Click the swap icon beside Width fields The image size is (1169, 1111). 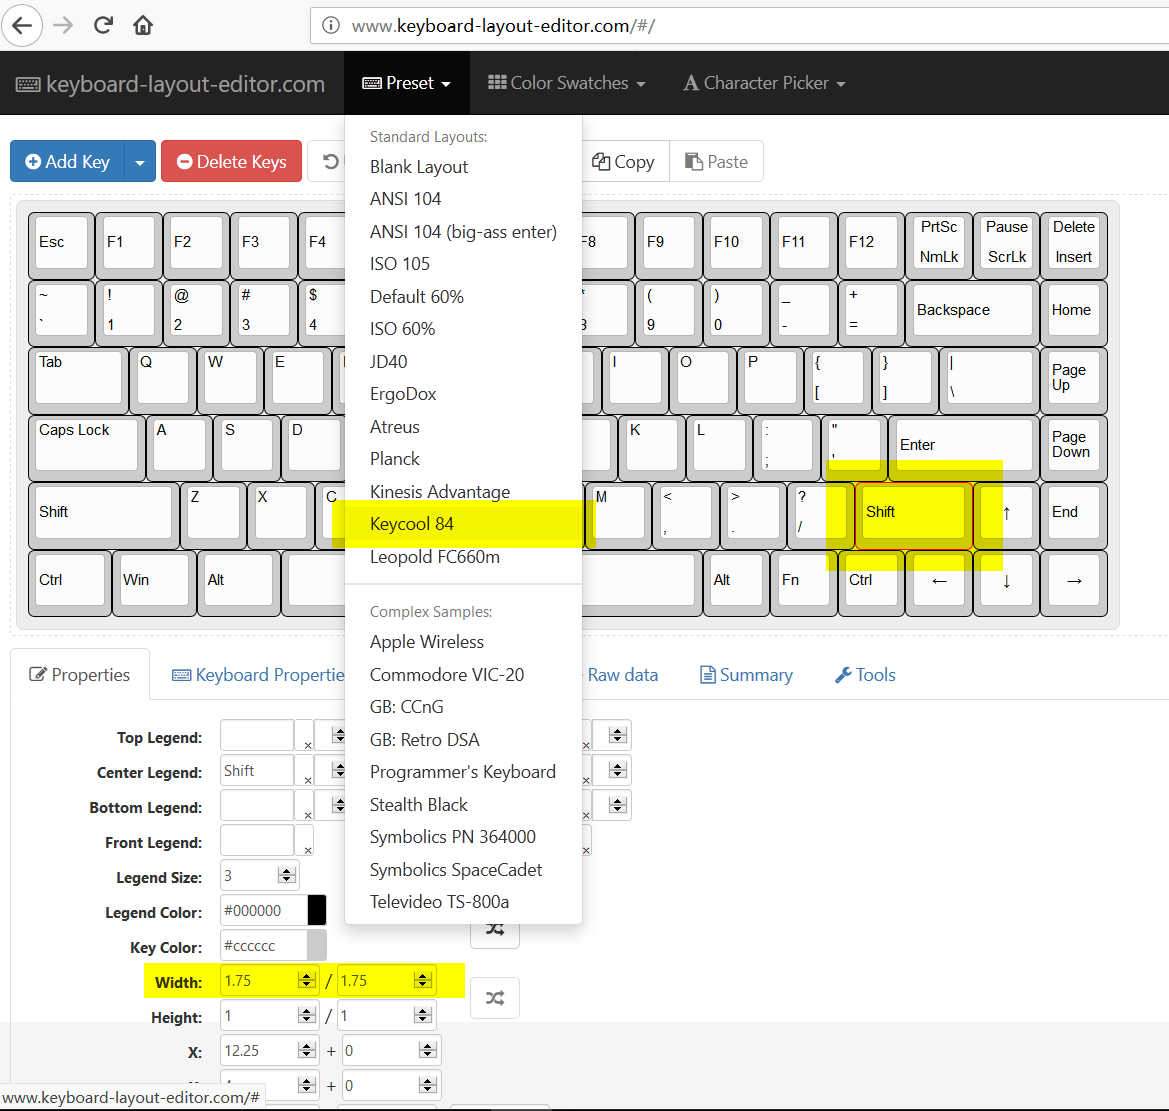coord(495,997)
